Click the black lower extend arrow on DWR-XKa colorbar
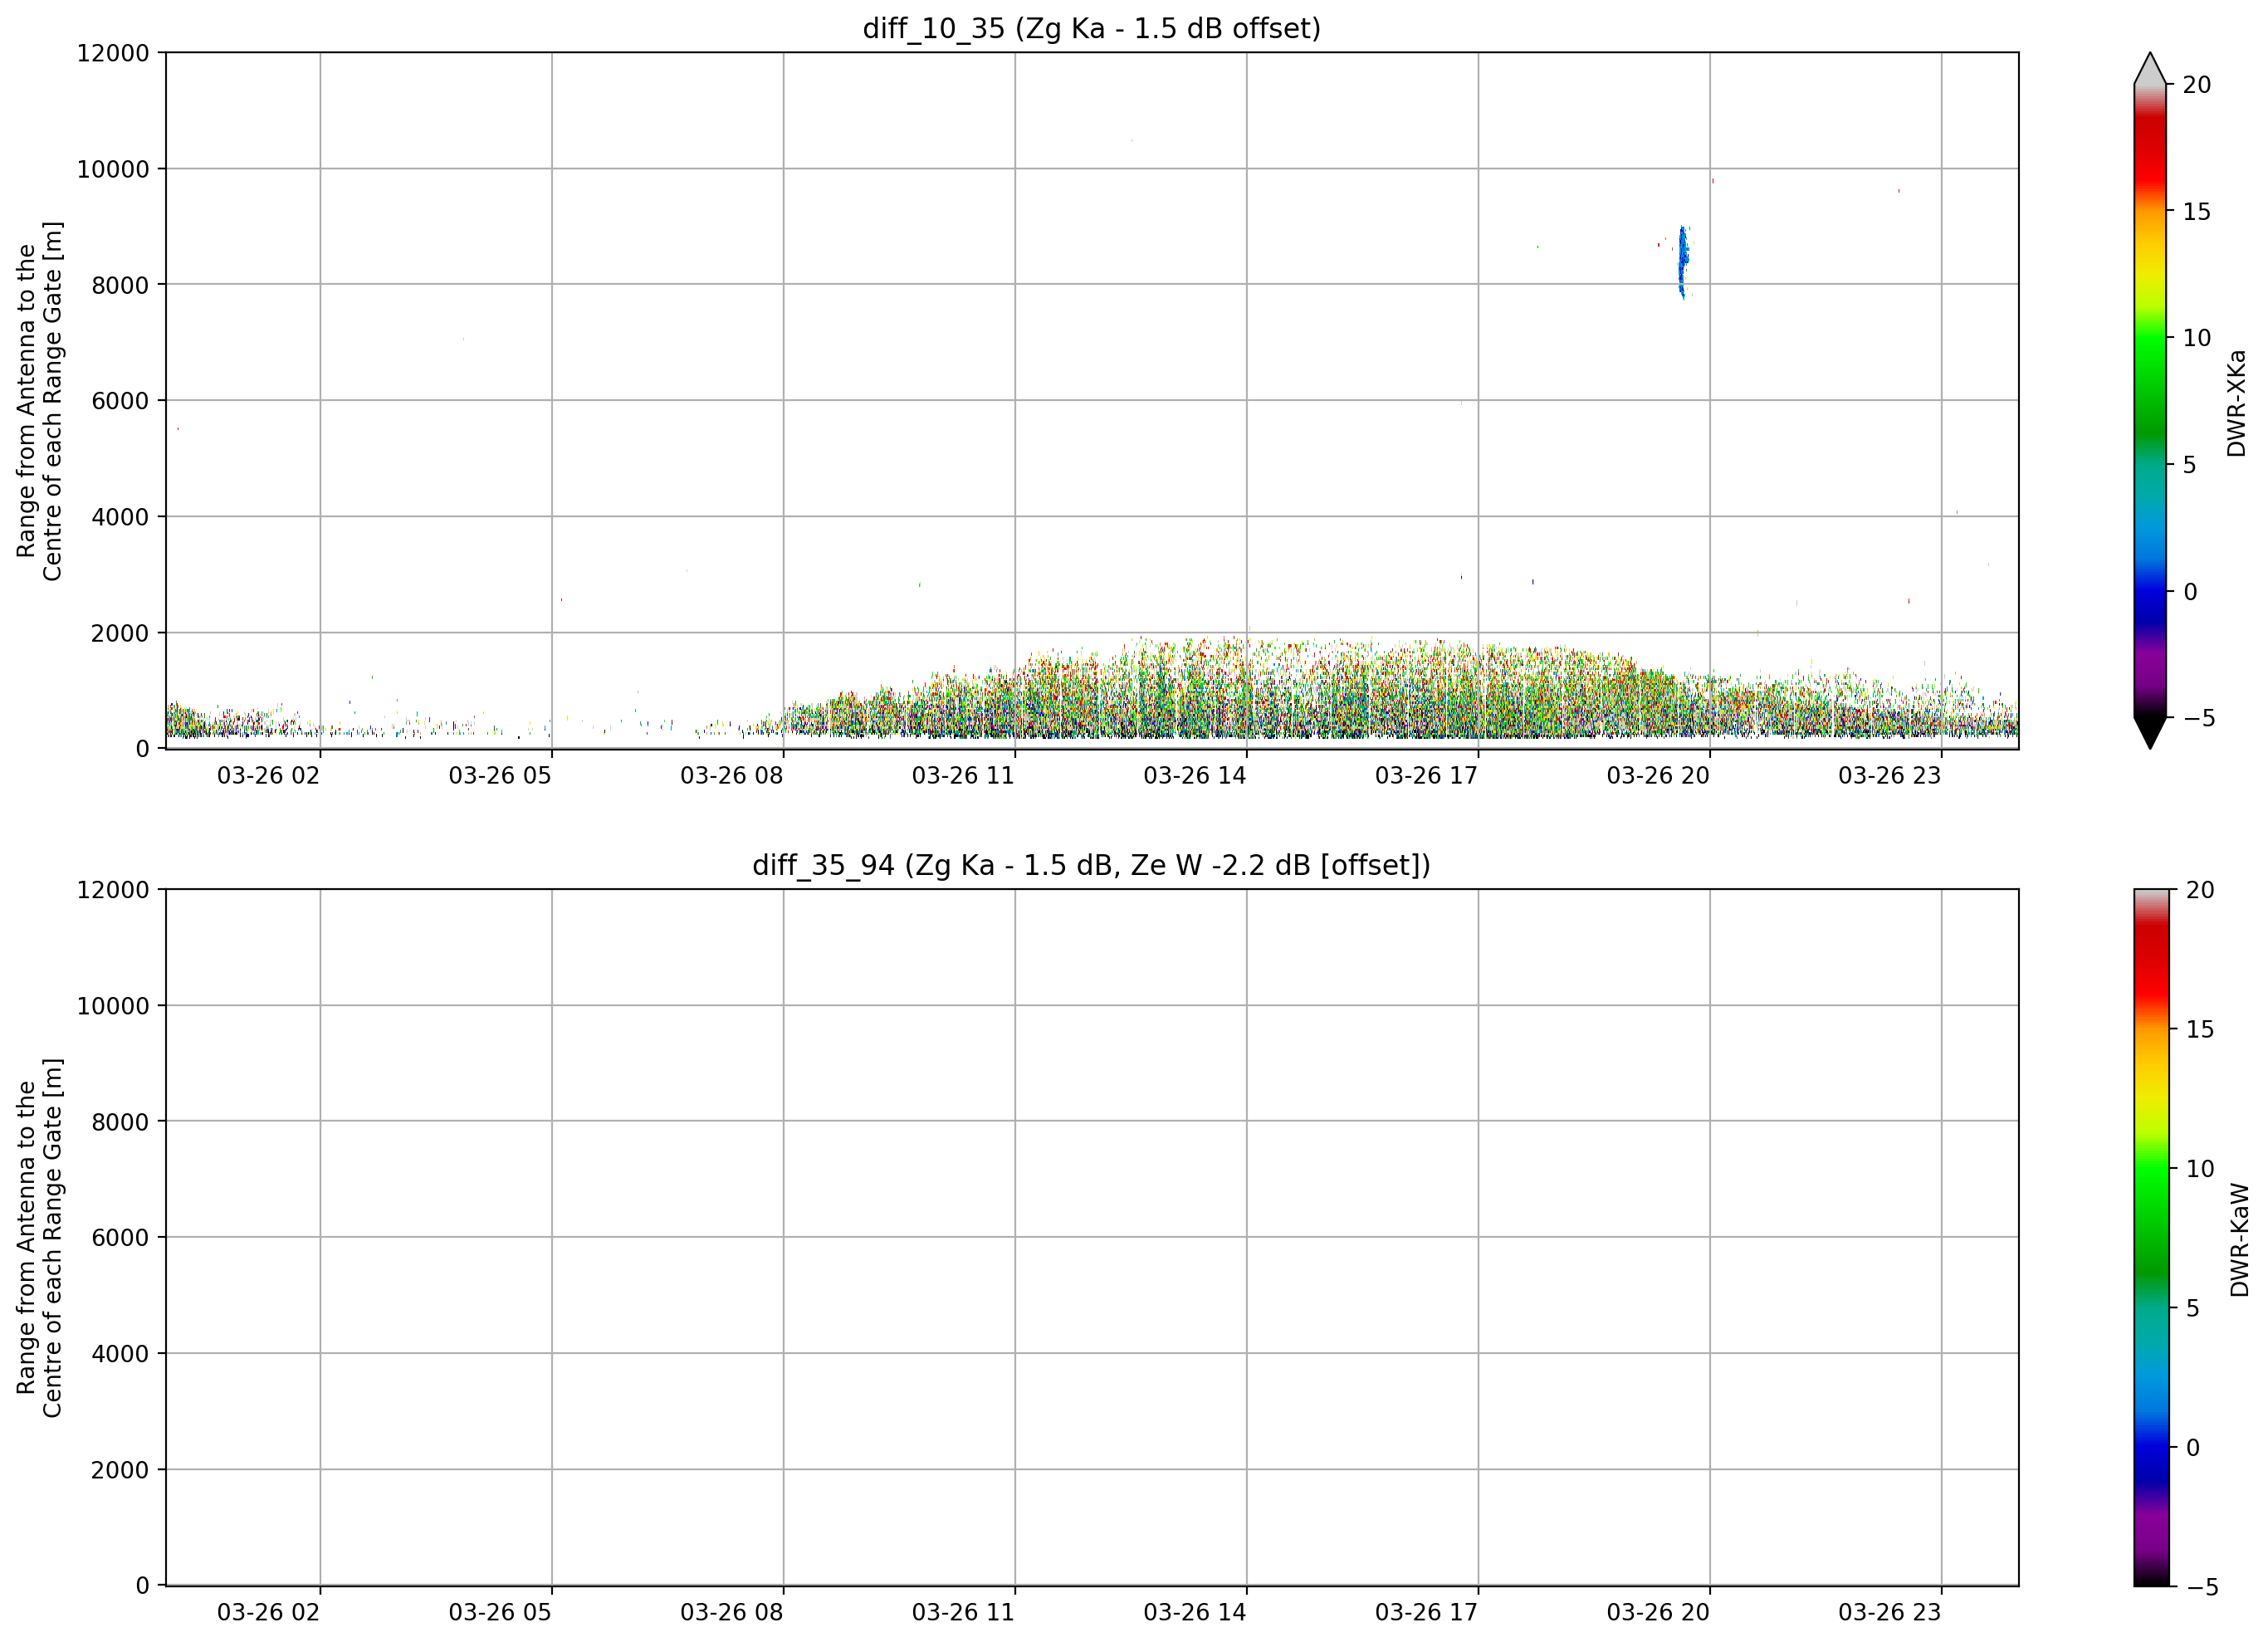 click(2150, 732)
